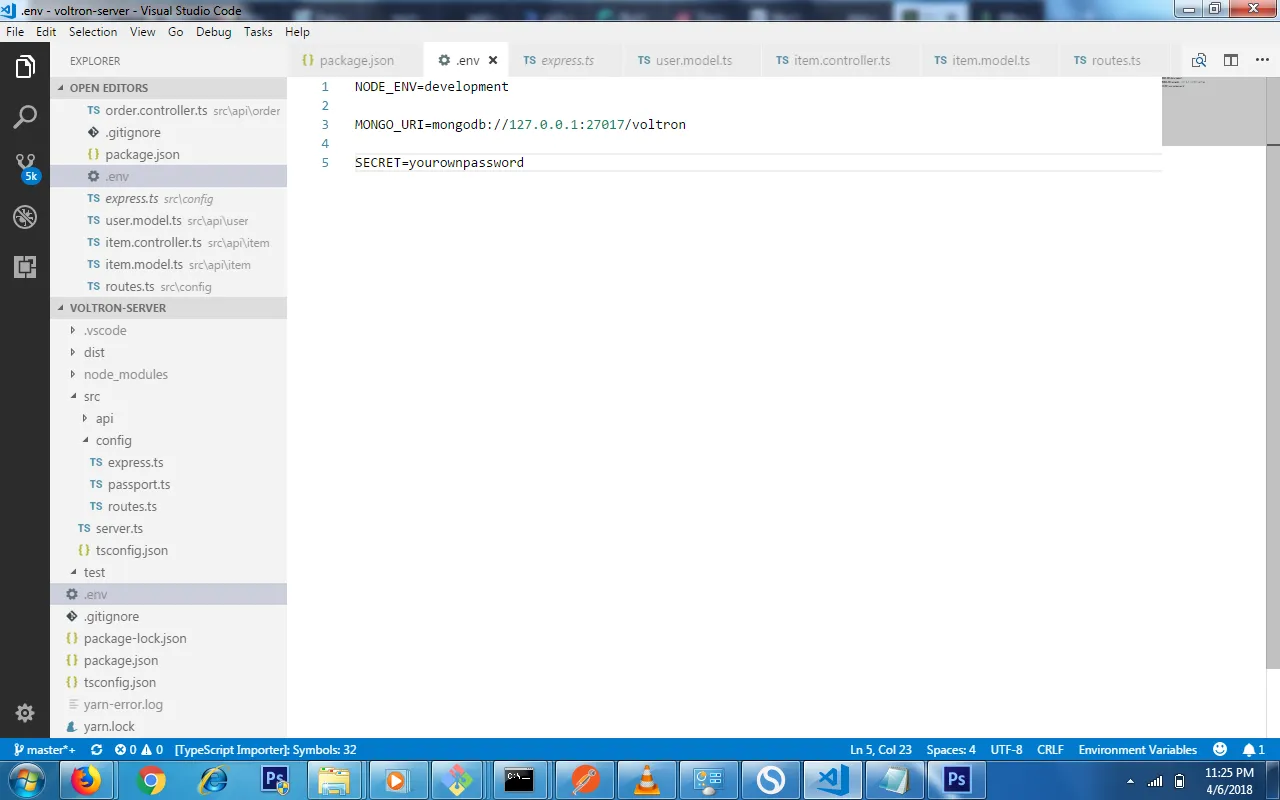
Task: Open package-lock.json in explorer
Action: click(135, 638)
